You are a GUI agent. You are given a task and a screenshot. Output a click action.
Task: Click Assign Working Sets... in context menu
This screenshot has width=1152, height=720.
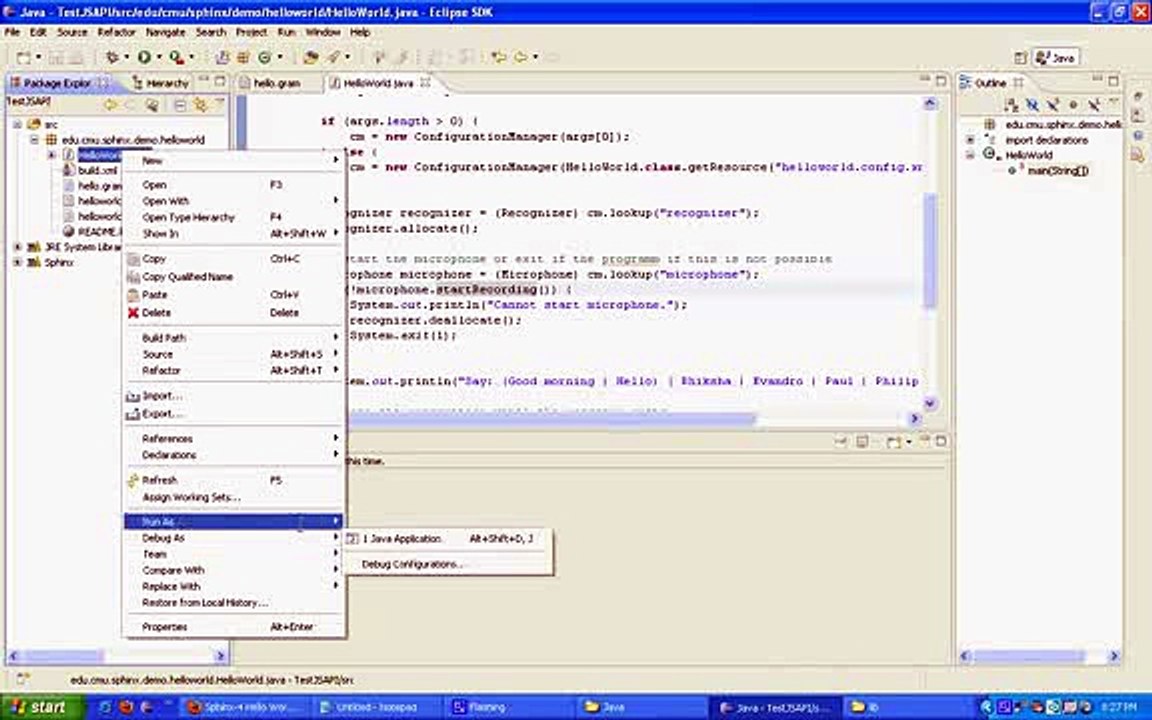click(233, 497)
